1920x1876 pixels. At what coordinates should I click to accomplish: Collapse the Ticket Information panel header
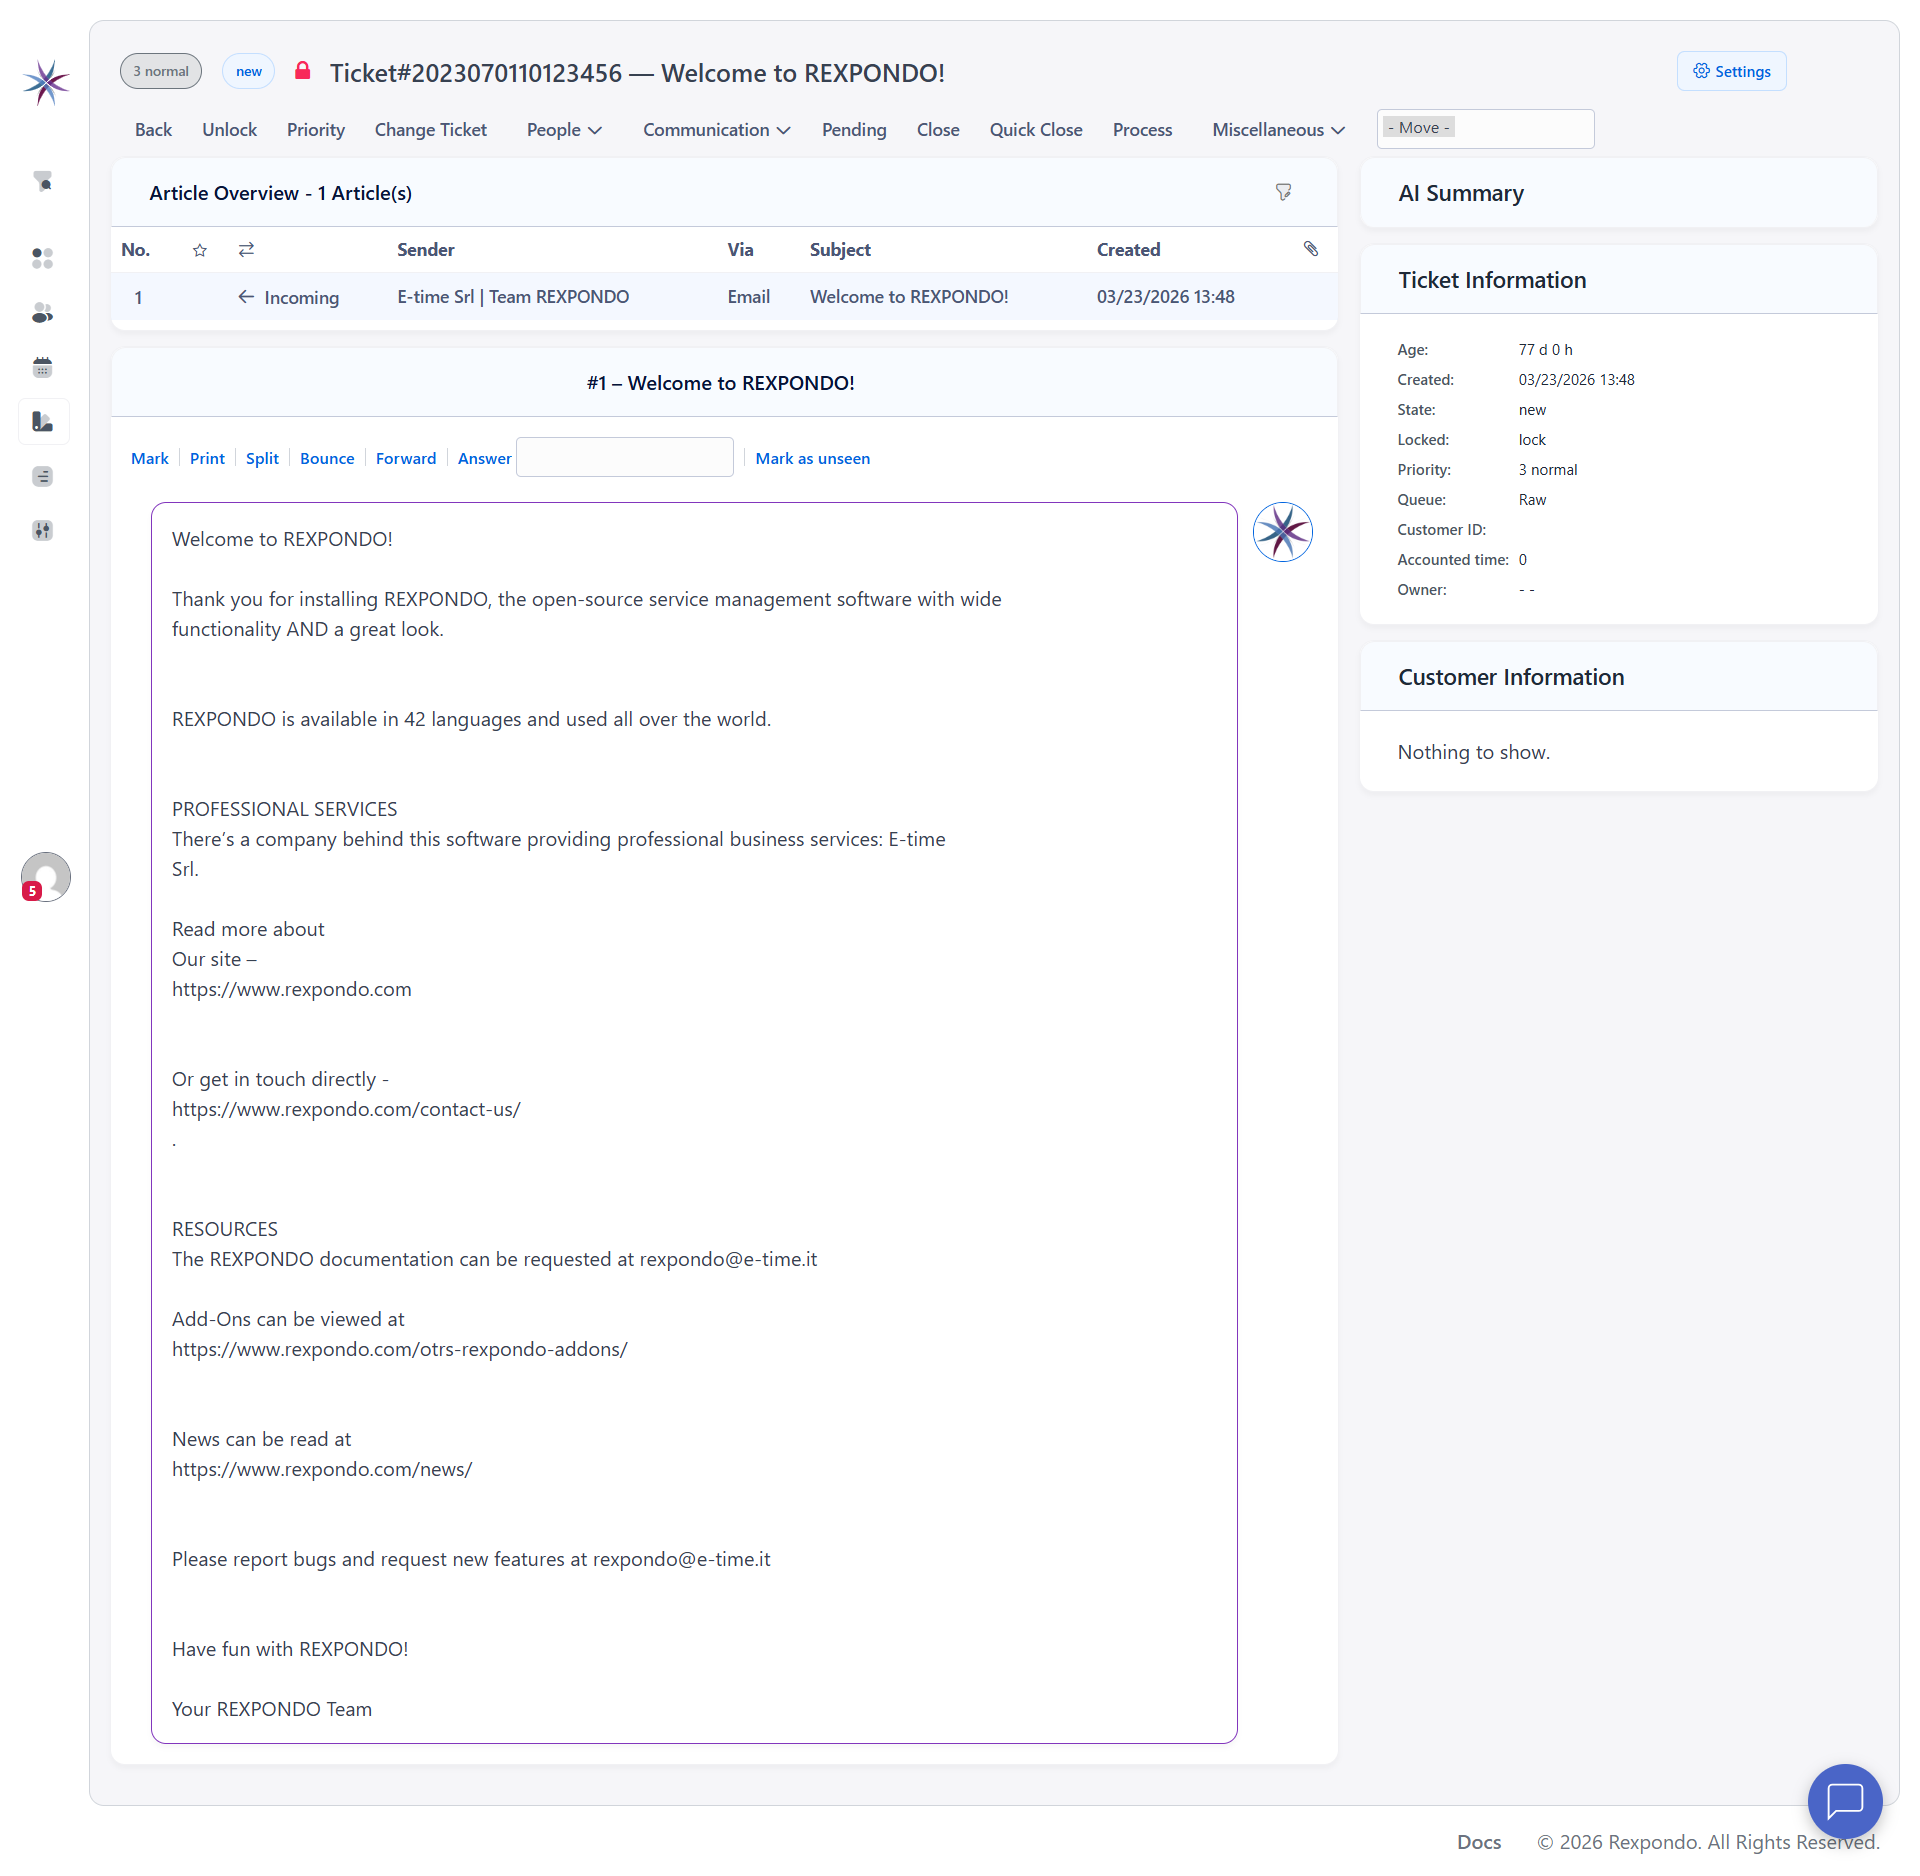pos(1618,280)
